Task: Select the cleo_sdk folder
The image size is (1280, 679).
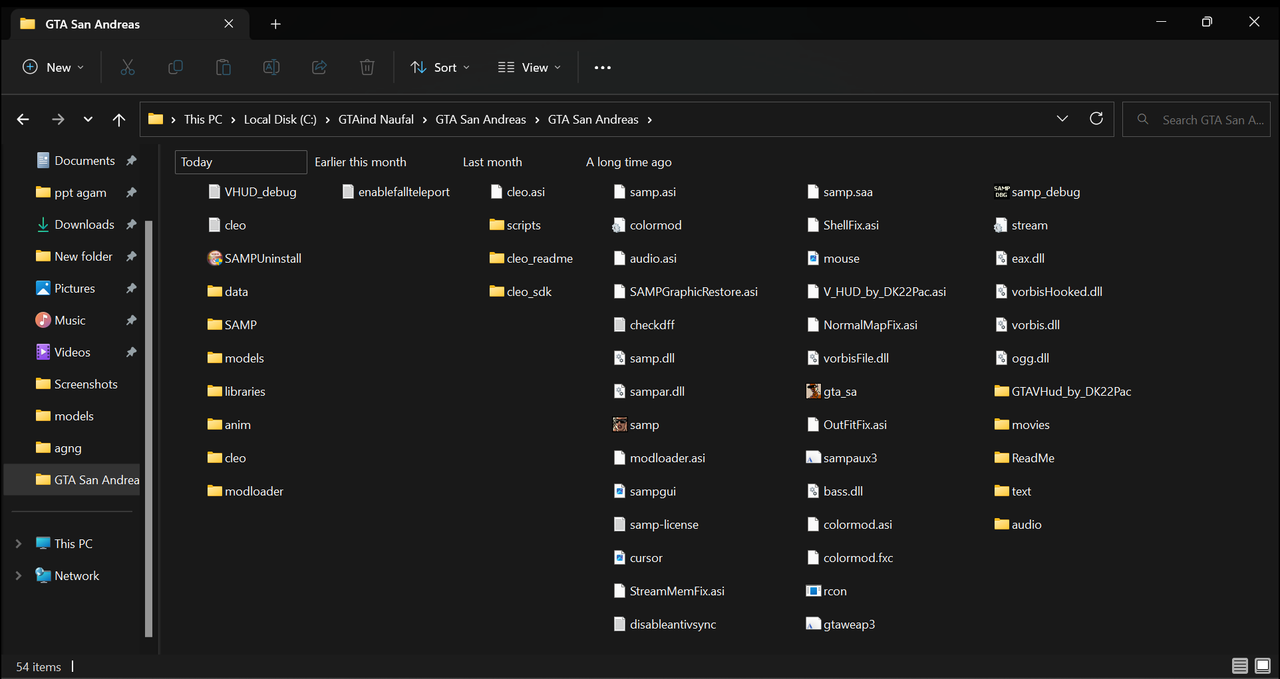Action: tap(520, 291)
